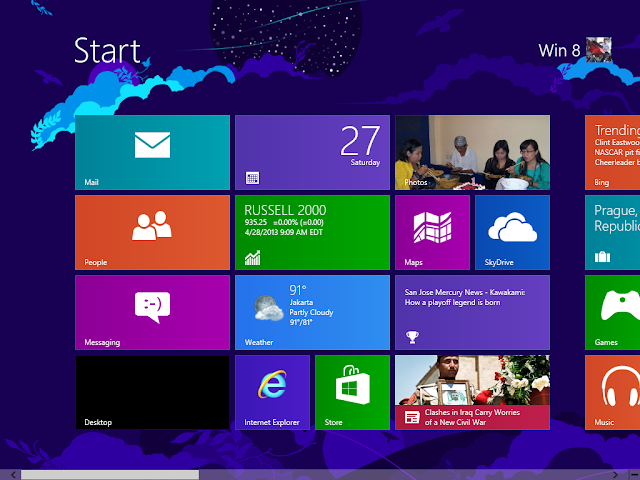Click the scrollbar right arrow
The height and width of the screenshot is (480, 640).
616,475
